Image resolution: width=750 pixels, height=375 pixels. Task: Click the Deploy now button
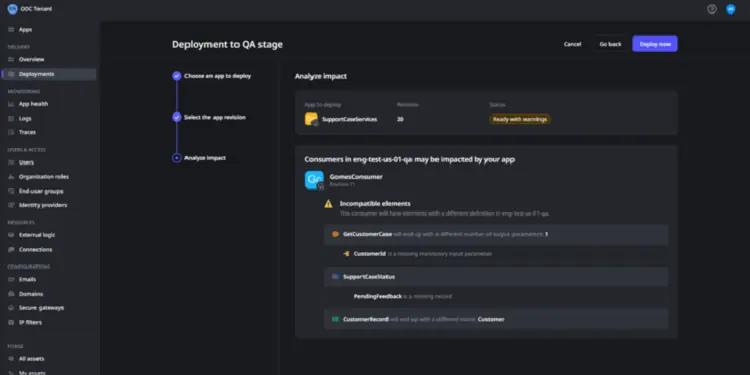coord(655,44)
